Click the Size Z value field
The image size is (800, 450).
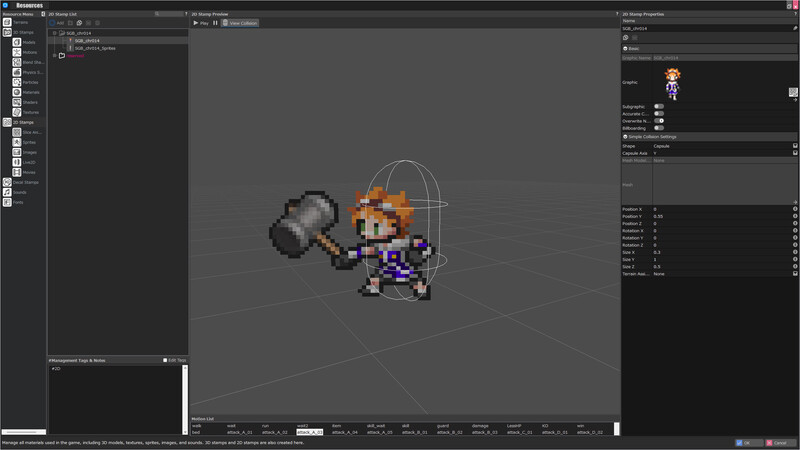click(722, 266)
